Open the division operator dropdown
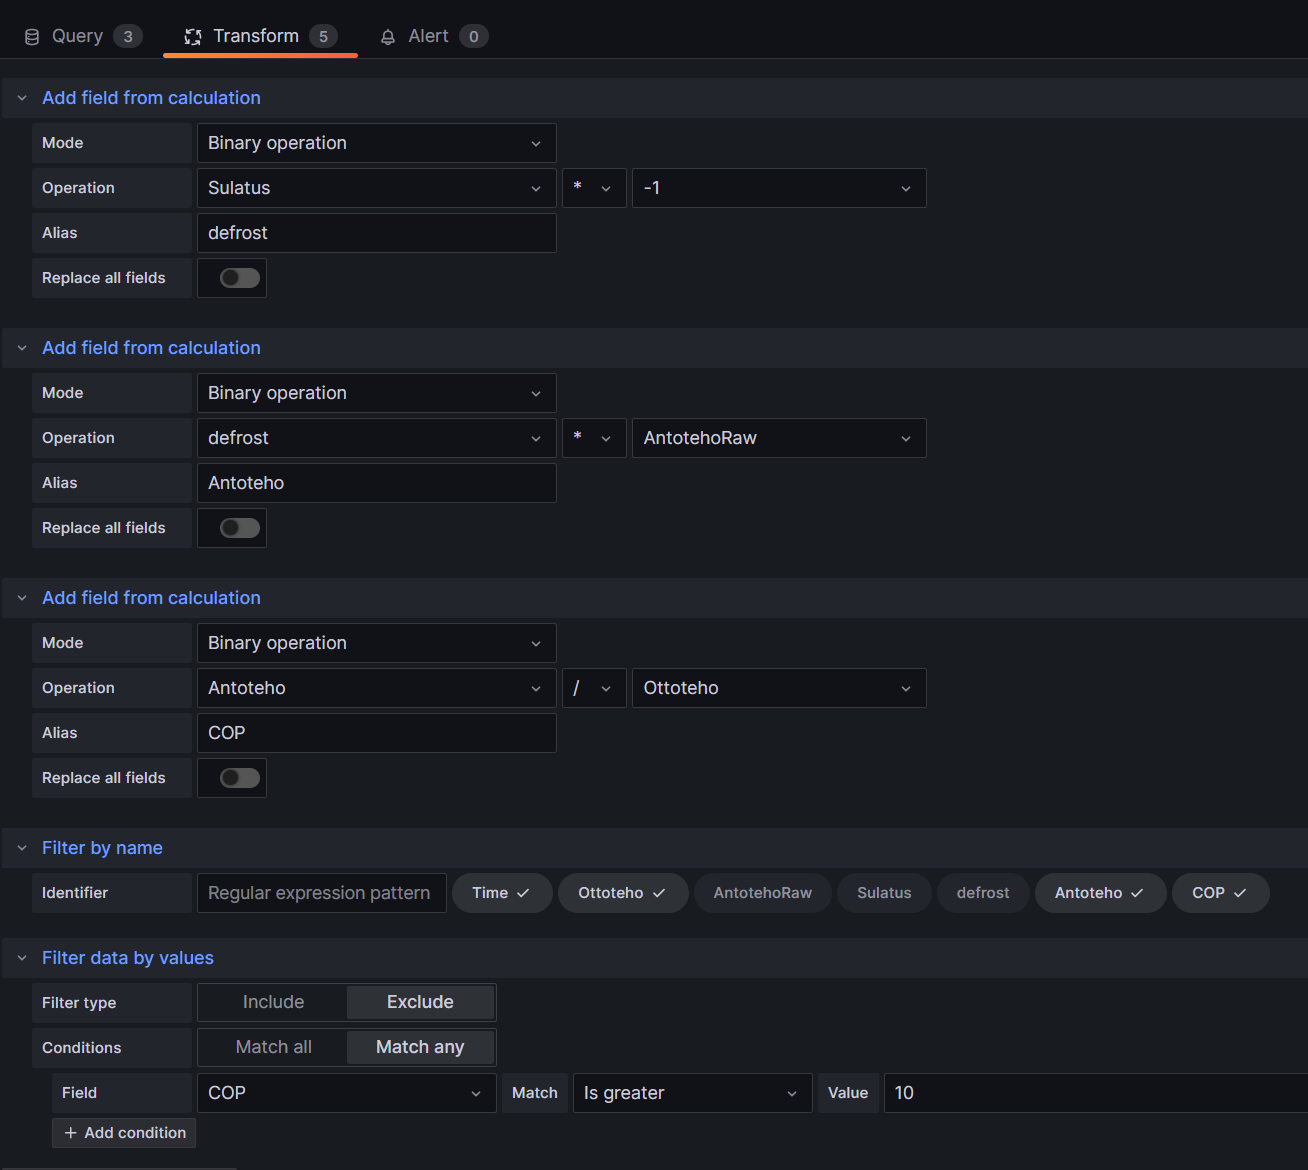This screenshot has height=1170, width=1308. coord(594,688)
